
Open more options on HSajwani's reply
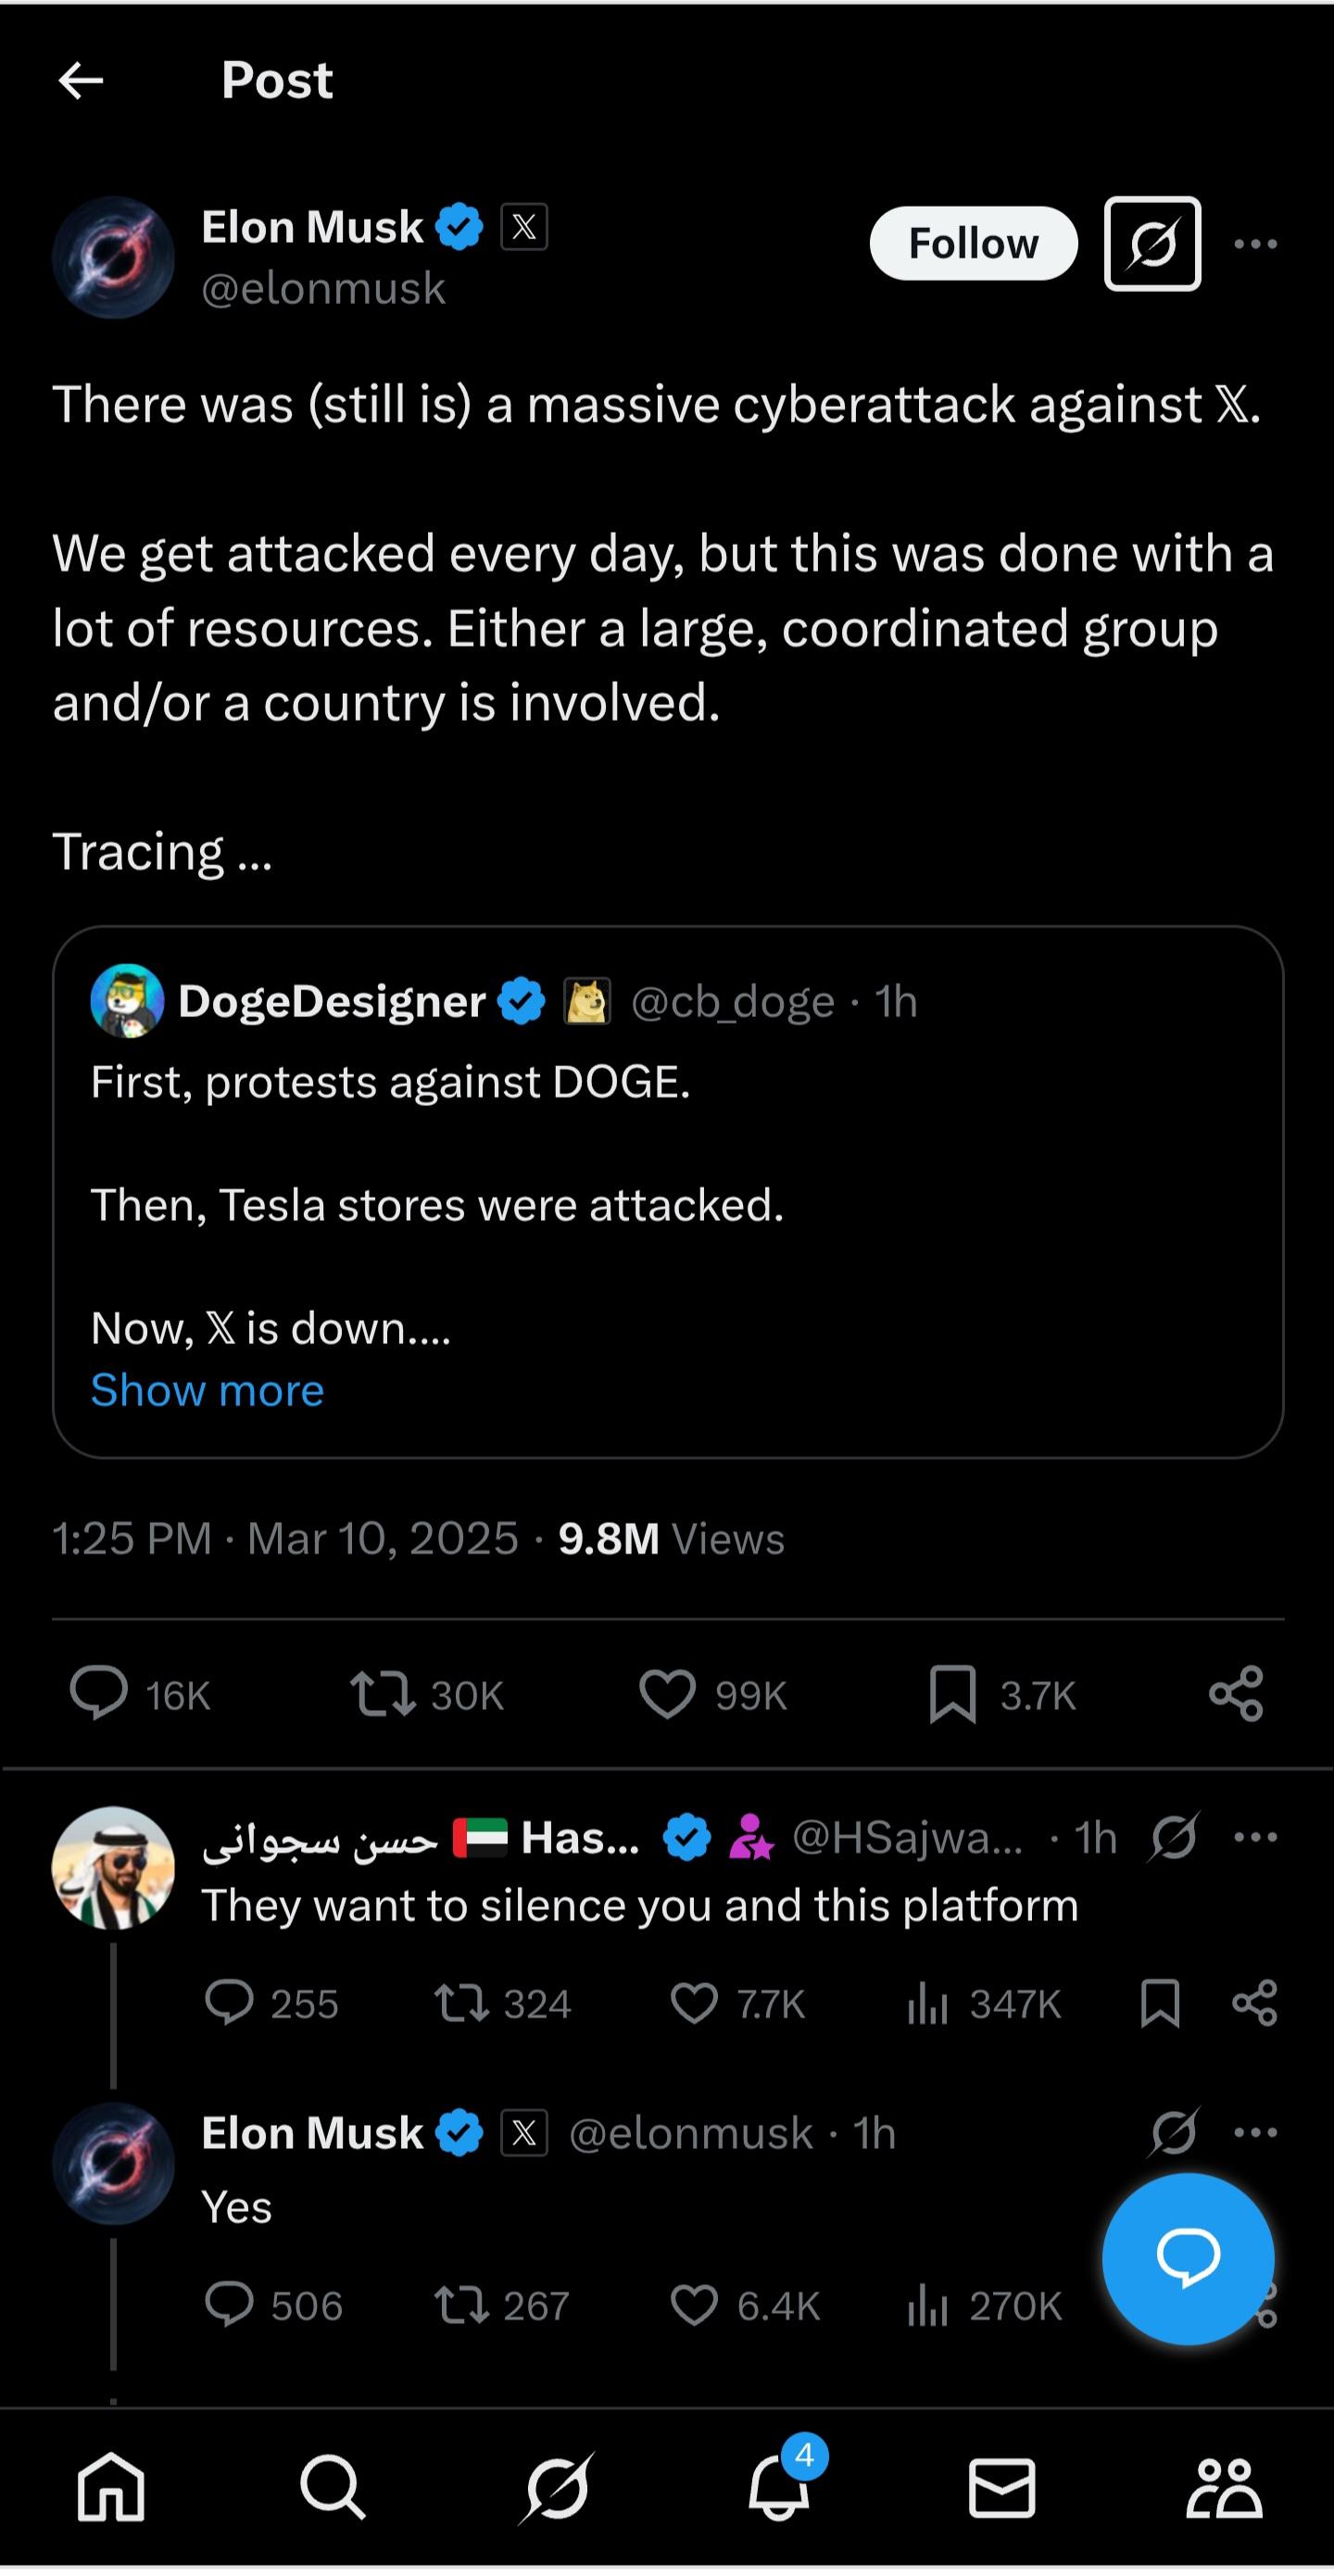click(1255, 1837)
